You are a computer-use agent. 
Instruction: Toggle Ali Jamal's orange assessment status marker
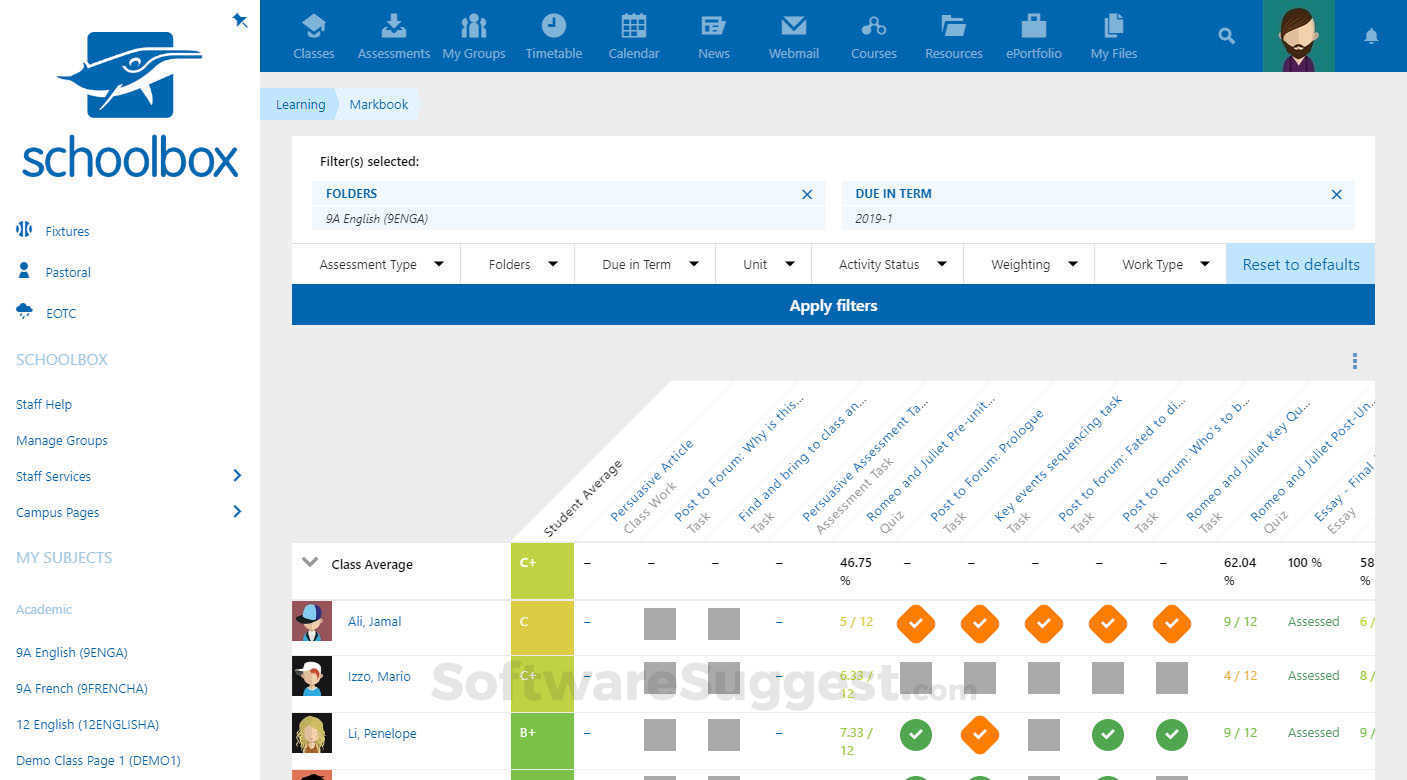coord(916,623)
